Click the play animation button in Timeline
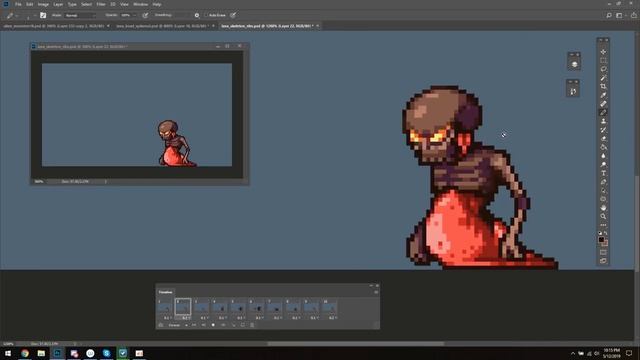This screenshot has height=360, width=640. point(213,325)
